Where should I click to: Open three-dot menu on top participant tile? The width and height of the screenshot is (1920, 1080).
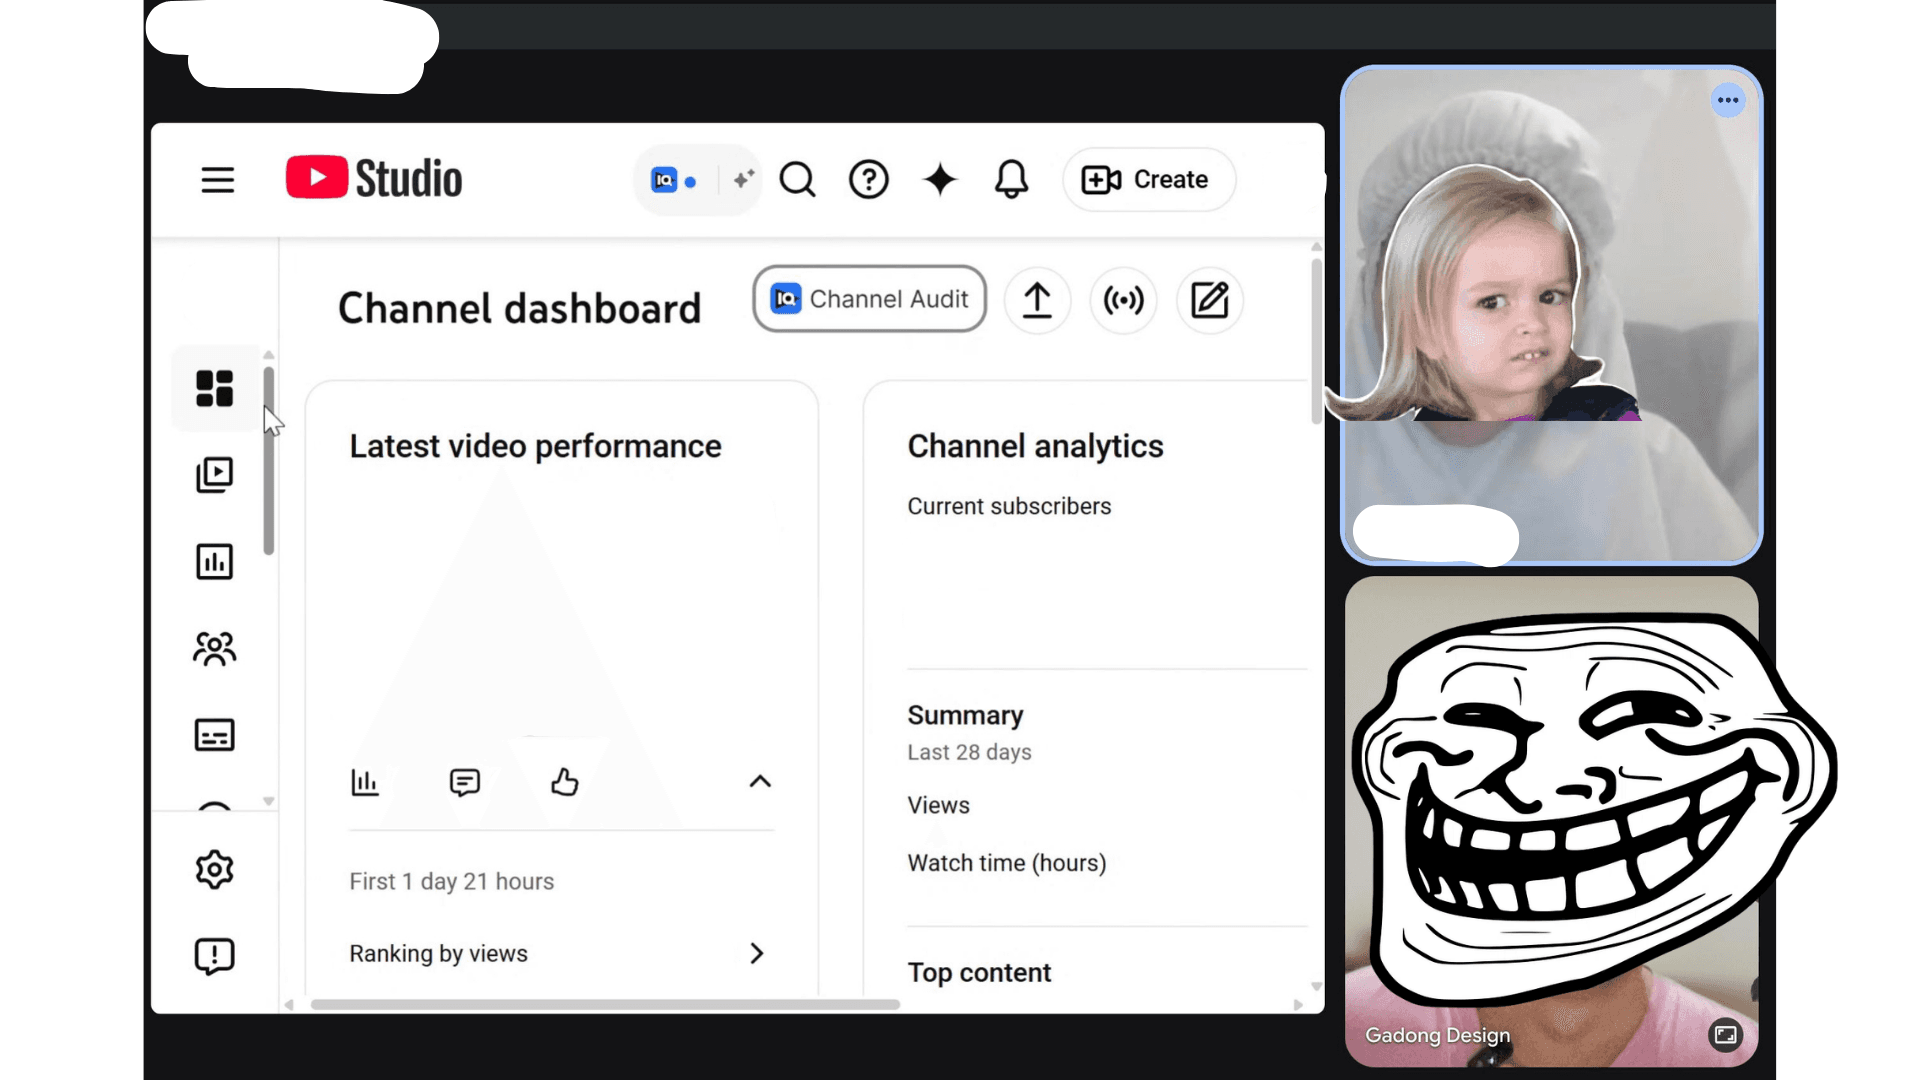tap(1728, 100)
